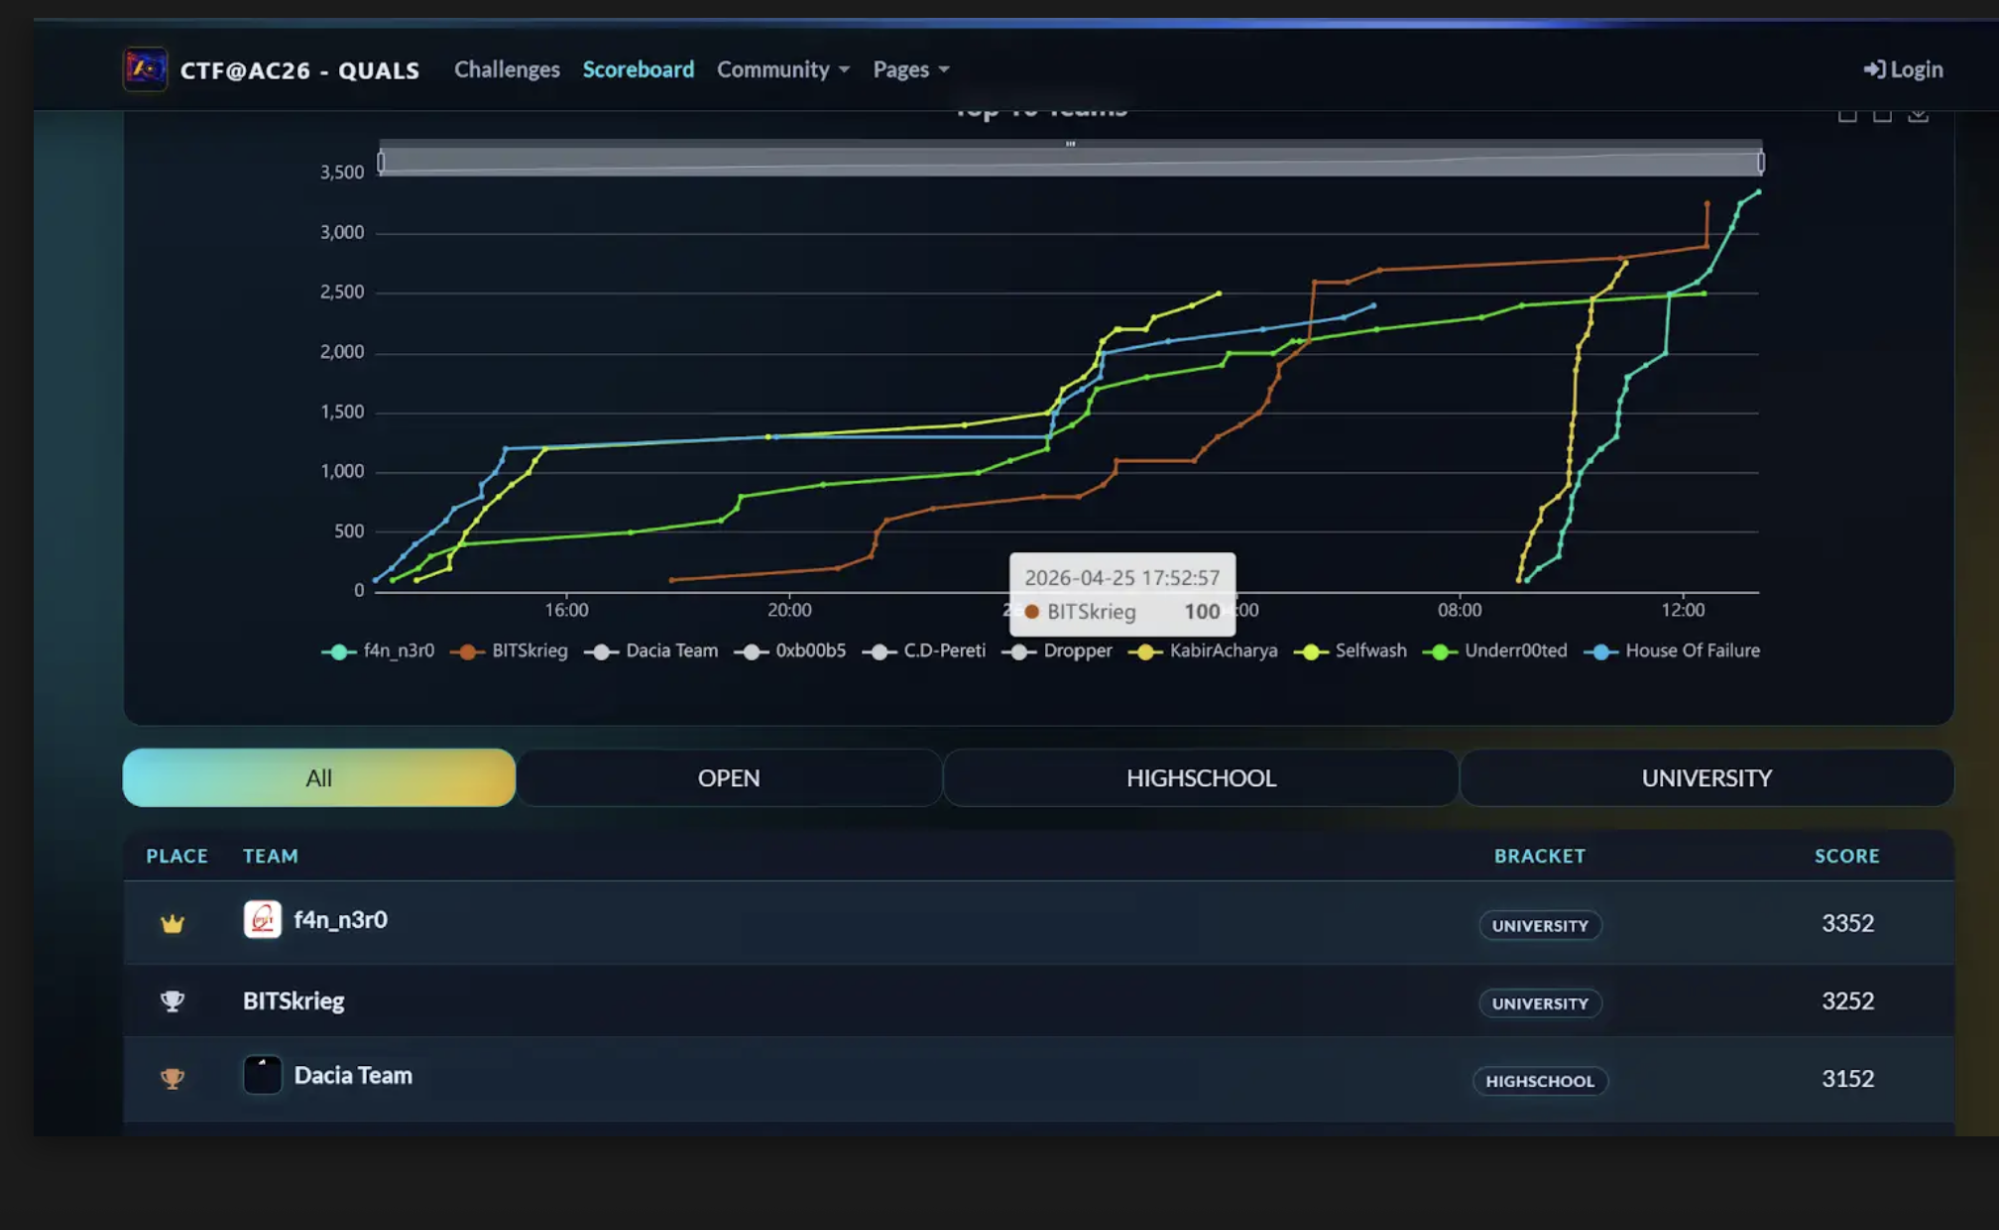Image resolution: width=1999 pixels, height=1230 pixels.
Task: Click UNIVERSITY badge in f4n_n3r0 row
Action: click(1540, 926)
